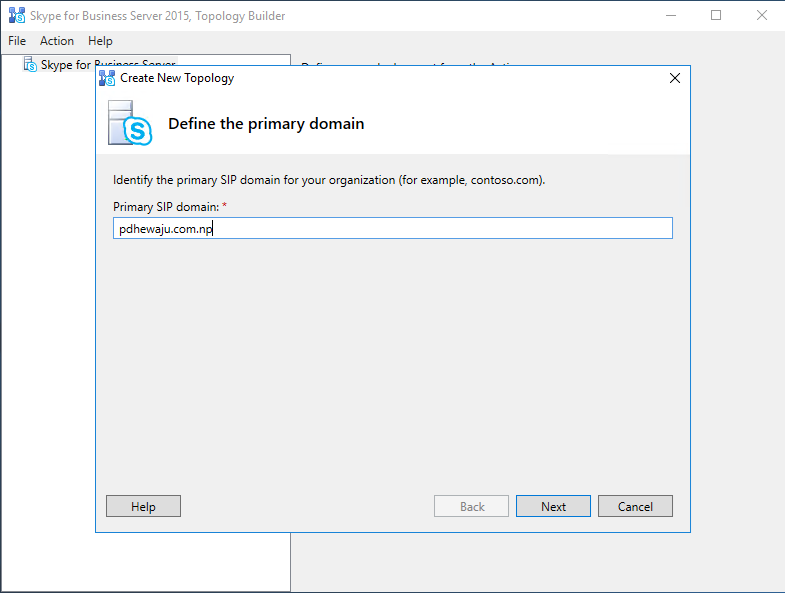This screenshot has width=785, height=593.
Task: Click the Create New Topology dialog title icon
Action: [x=107, y=78]
